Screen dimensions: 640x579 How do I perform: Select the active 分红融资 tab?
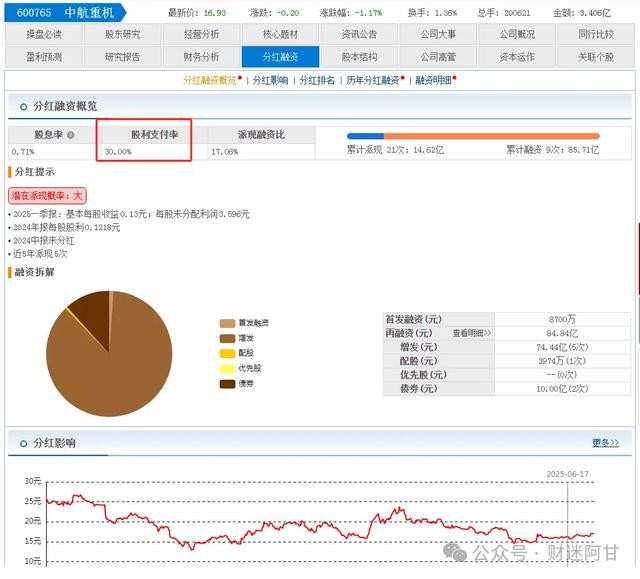280,57
